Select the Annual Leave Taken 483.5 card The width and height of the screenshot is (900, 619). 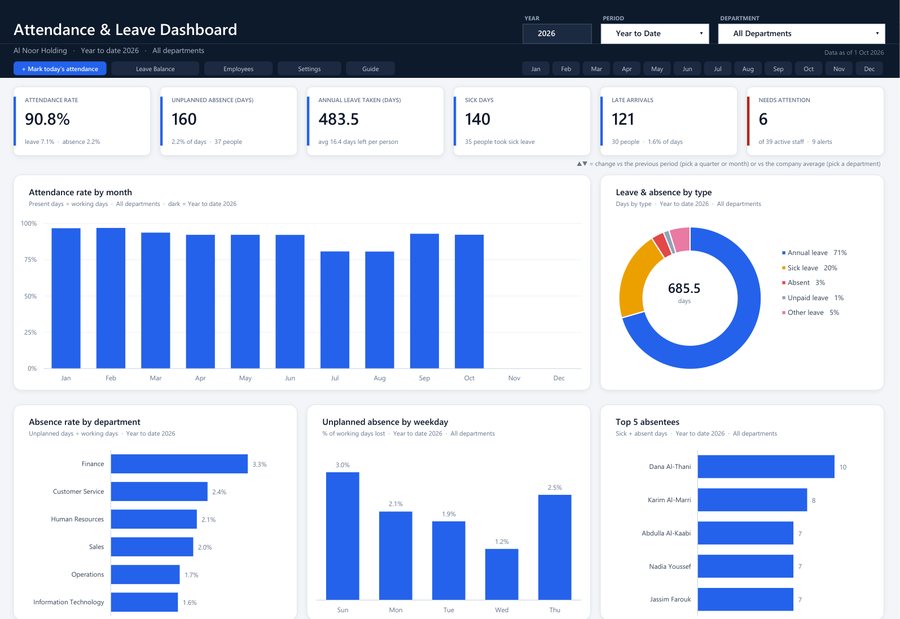(x=375, y=121)
